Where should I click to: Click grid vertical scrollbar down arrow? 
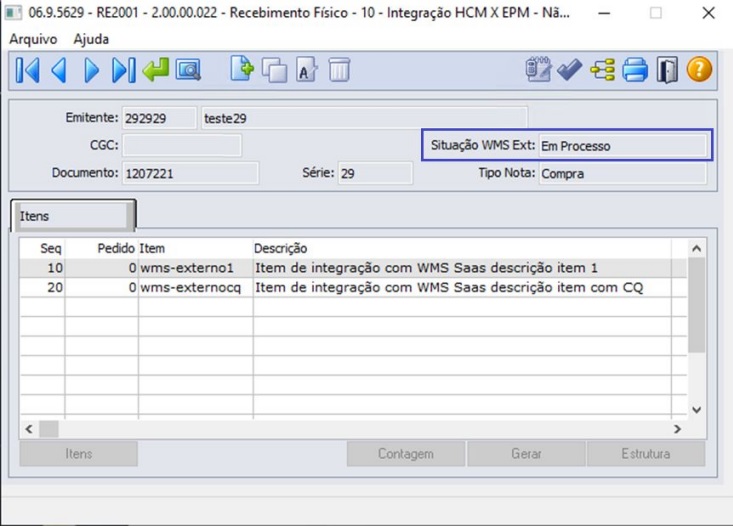[697, 410]
